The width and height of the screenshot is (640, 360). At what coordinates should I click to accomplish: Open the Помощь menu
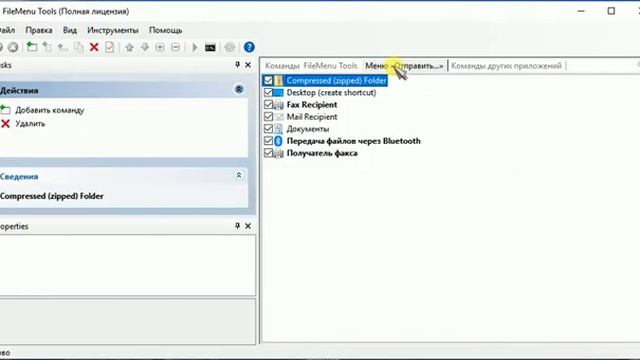point(165,30)
